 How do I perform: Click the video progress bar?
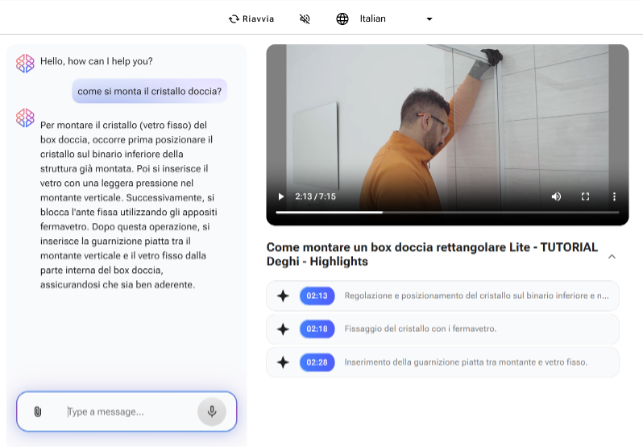447,212
